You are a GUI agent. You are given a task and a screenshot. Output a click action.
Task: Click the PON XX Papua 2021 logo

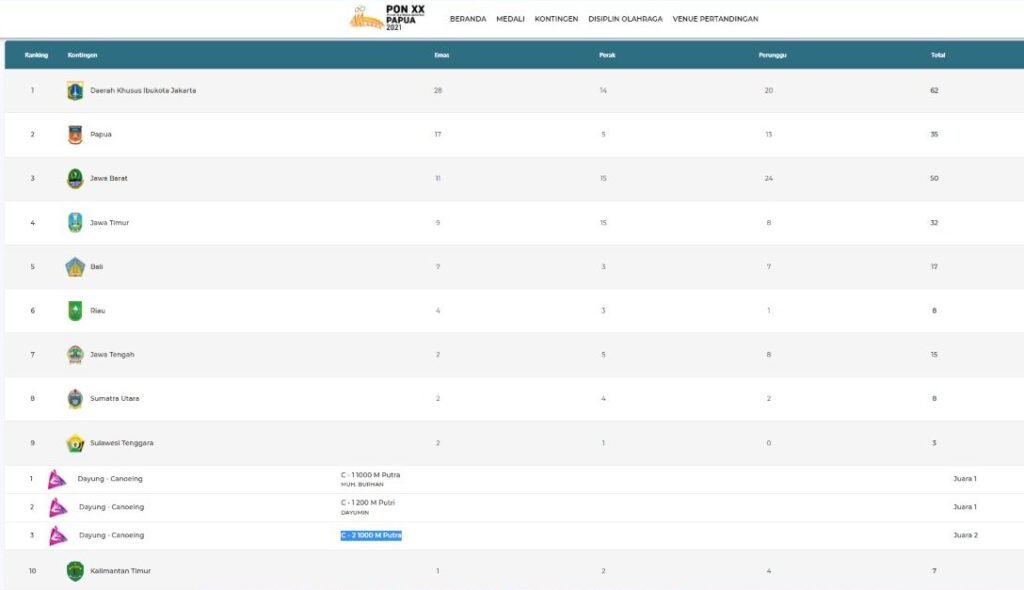point(388,17)
